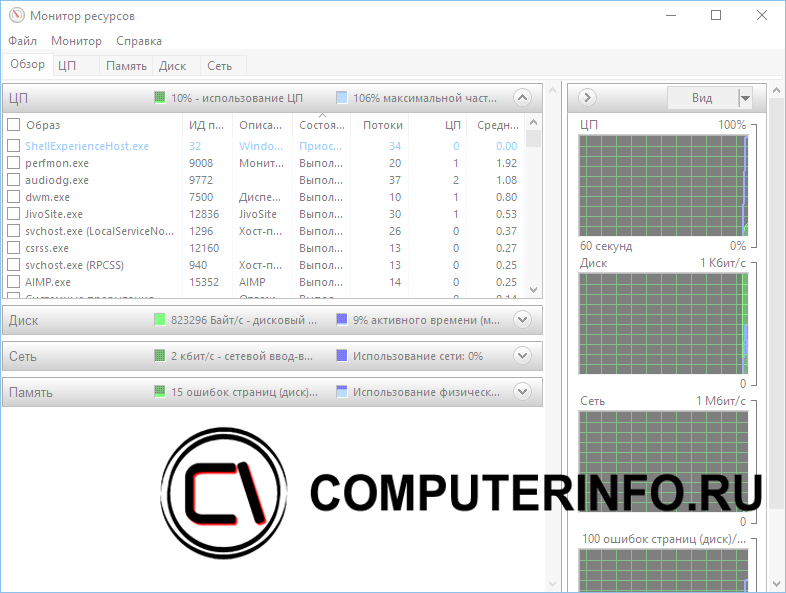Screen dimensions: 786x593
Task: Select the ShellExperienceHost.exe process name
Action: point(87,146)
